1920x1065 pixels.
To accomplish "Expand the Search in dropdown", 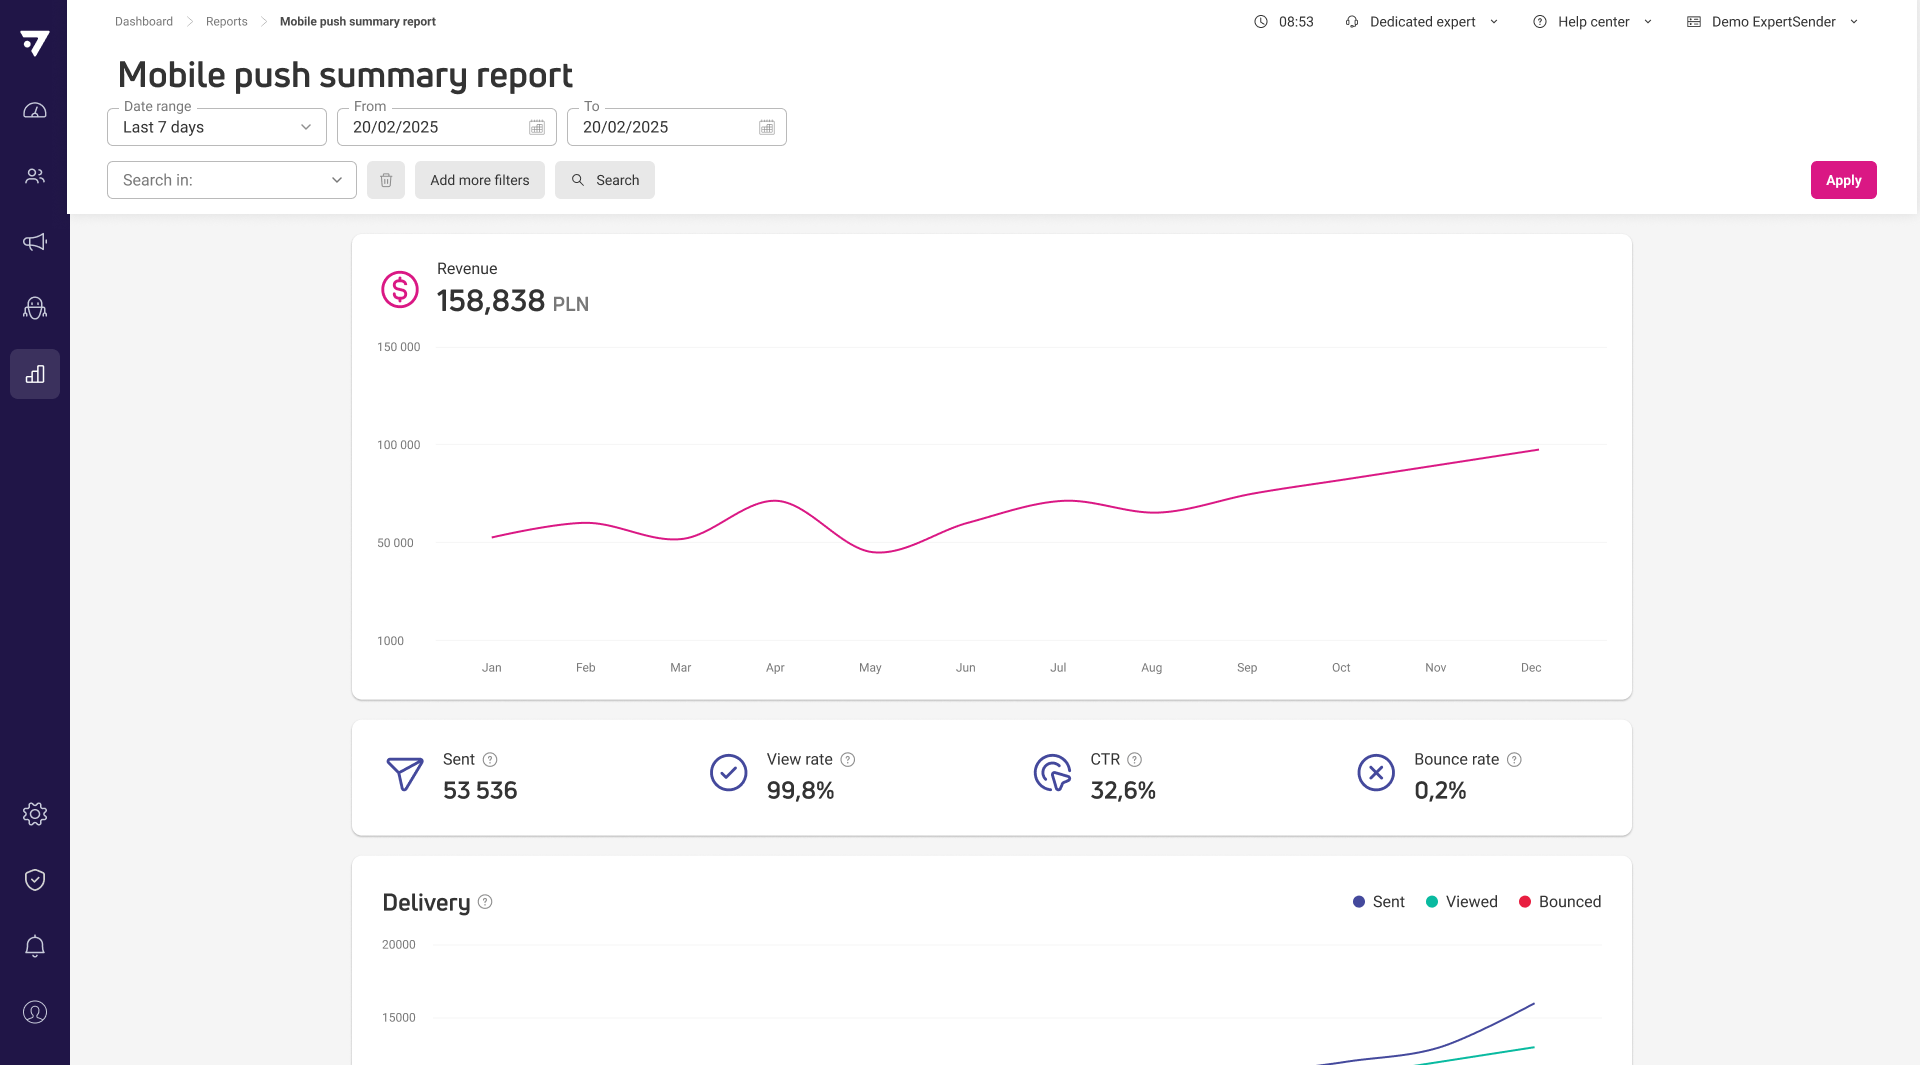I will click(x=232, y=180).
